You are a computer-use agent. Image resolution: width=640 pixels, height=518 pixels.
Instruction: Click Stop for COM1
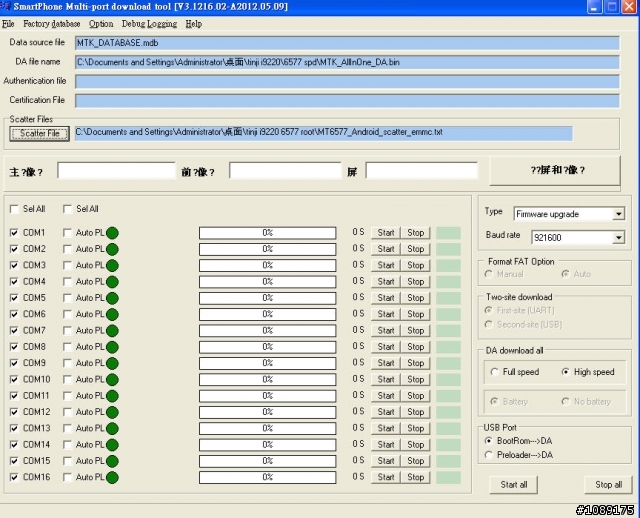click(416, 233)
